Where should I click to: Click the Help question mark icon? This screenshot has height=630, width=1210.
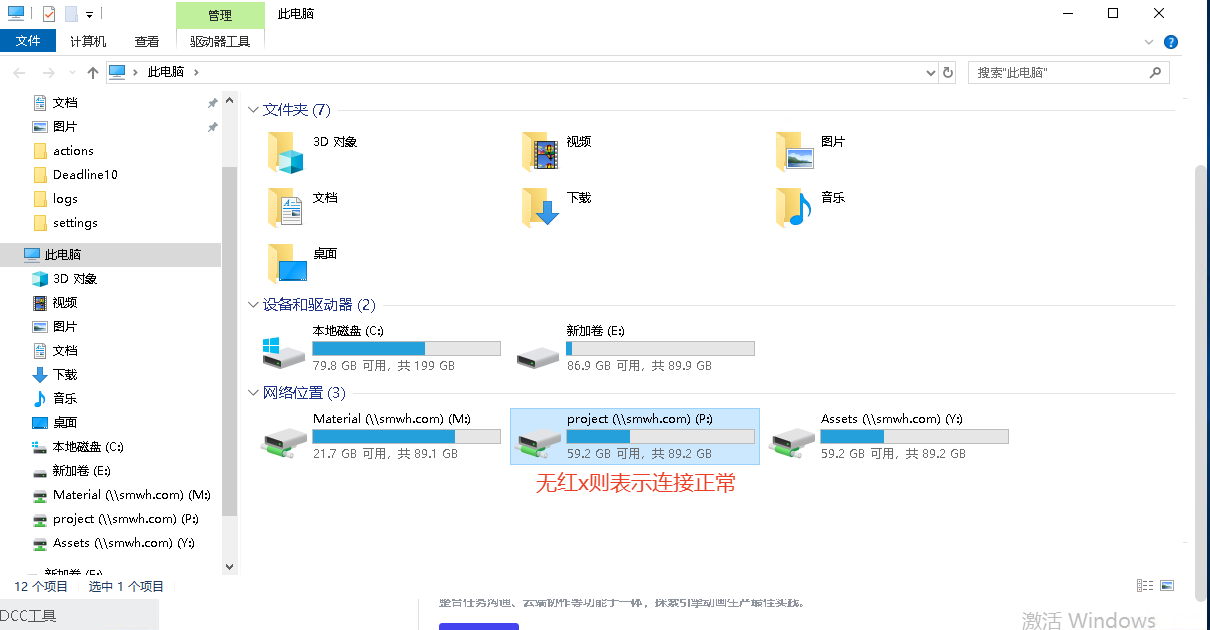pos(1171,42)
